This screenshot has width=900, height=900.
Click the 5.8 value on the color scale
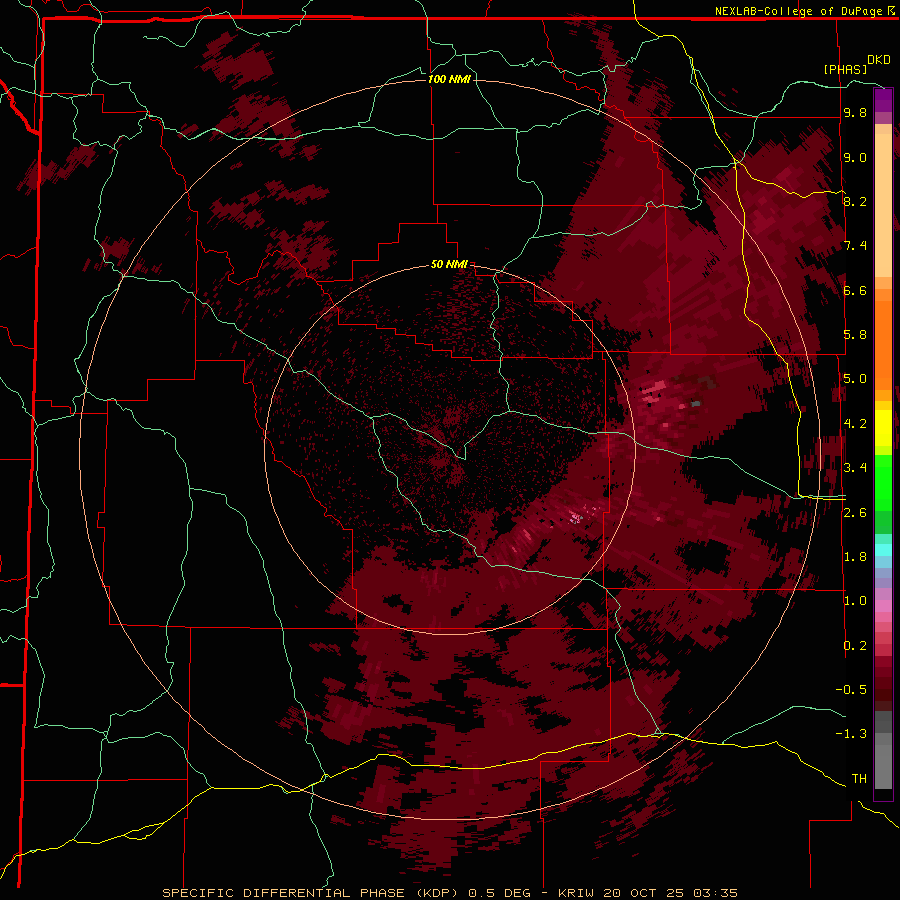pyautogui.click(x=855, y=335)
